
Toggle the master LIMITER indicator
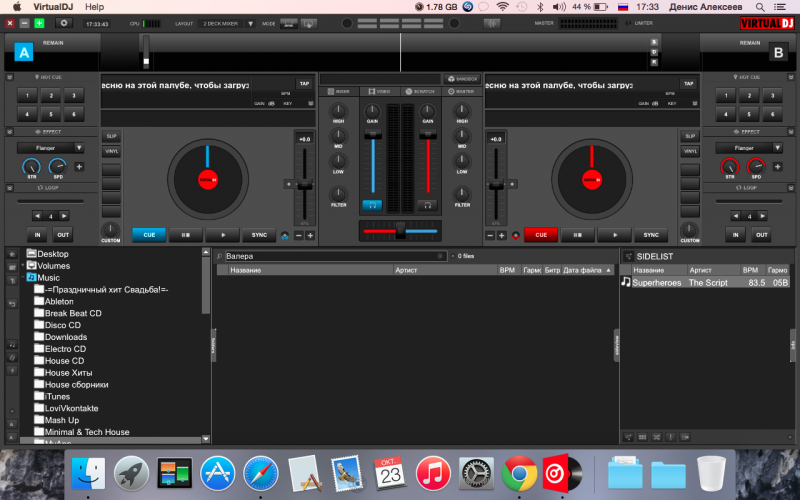628,23
